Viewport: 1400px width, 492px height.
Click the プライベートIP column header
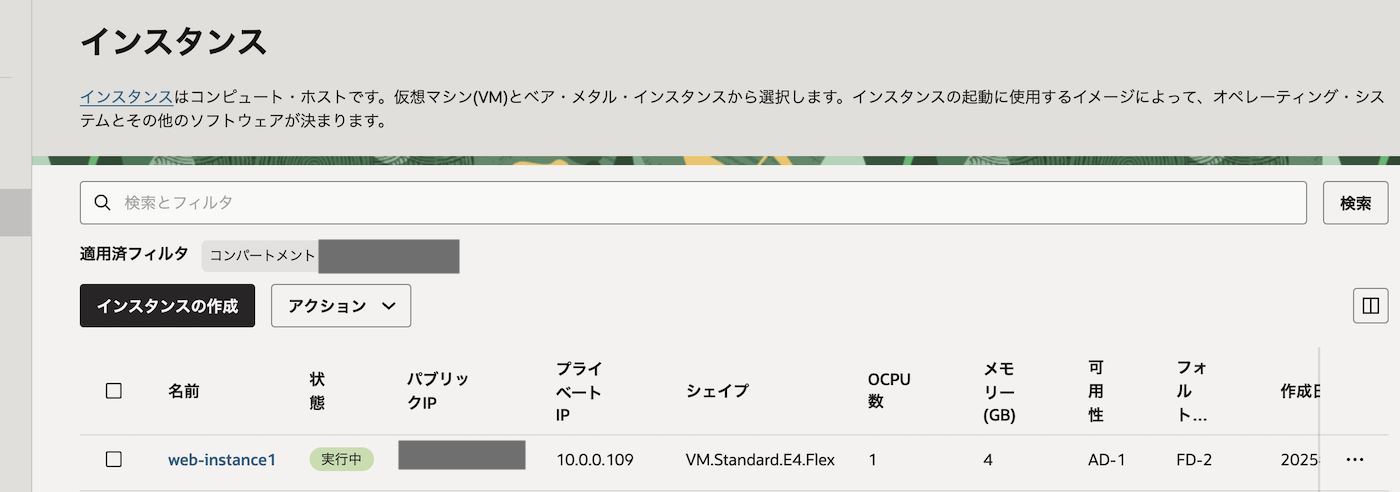click(579, 391)
